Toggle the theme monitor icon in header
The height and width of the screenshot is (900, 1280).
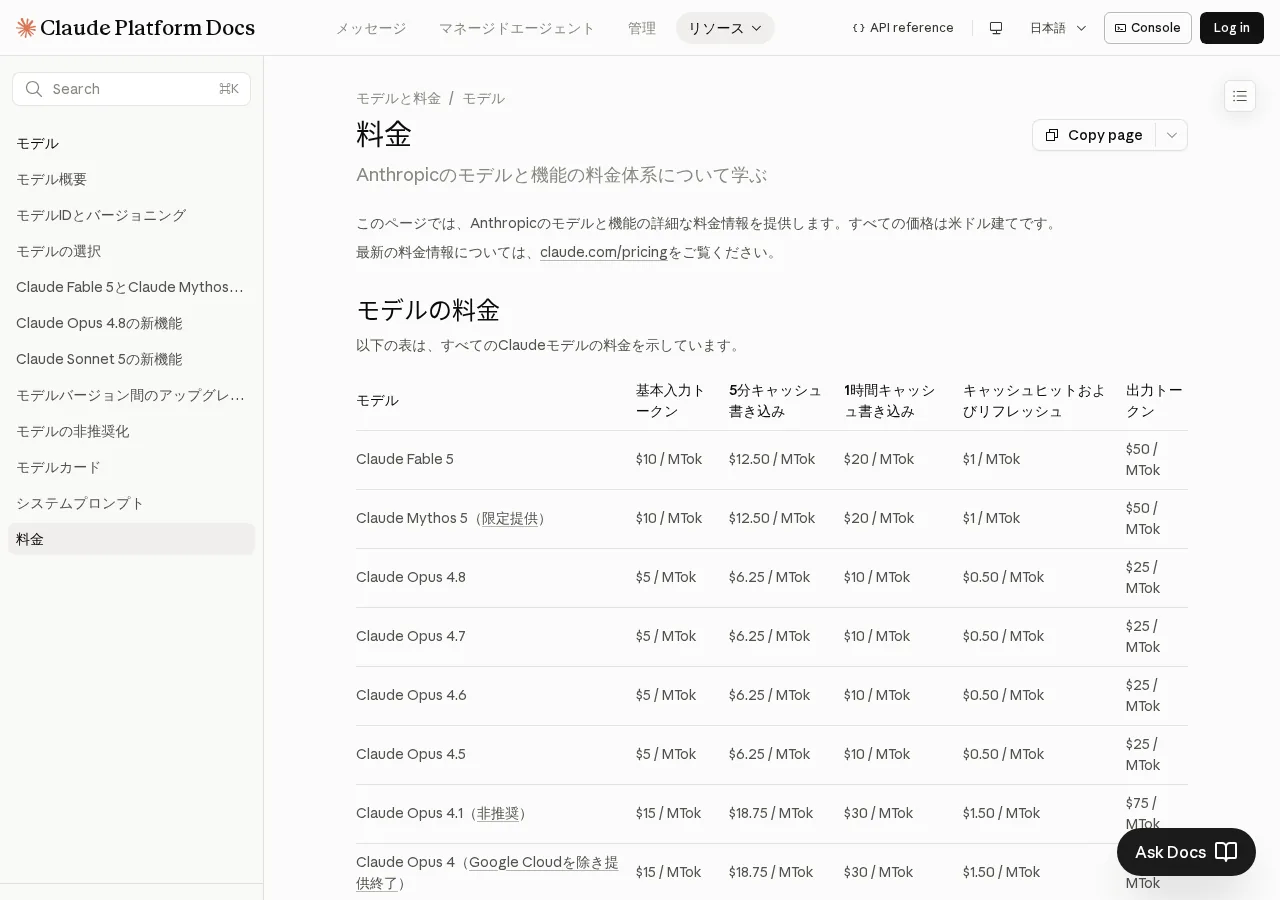[996, 28]
